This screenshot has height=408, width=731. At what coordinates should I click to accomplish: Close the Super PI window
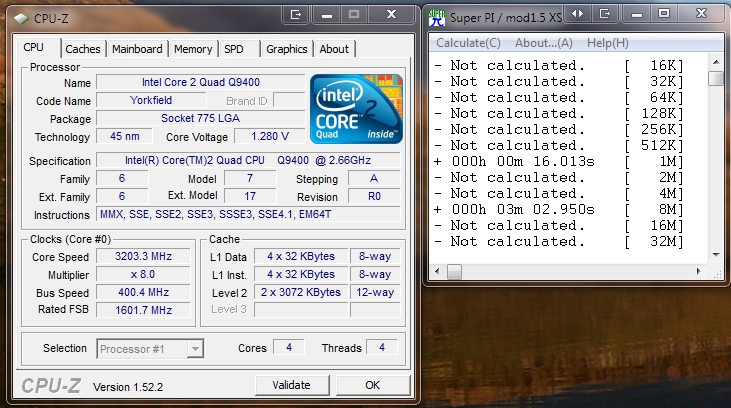(702, 14)
